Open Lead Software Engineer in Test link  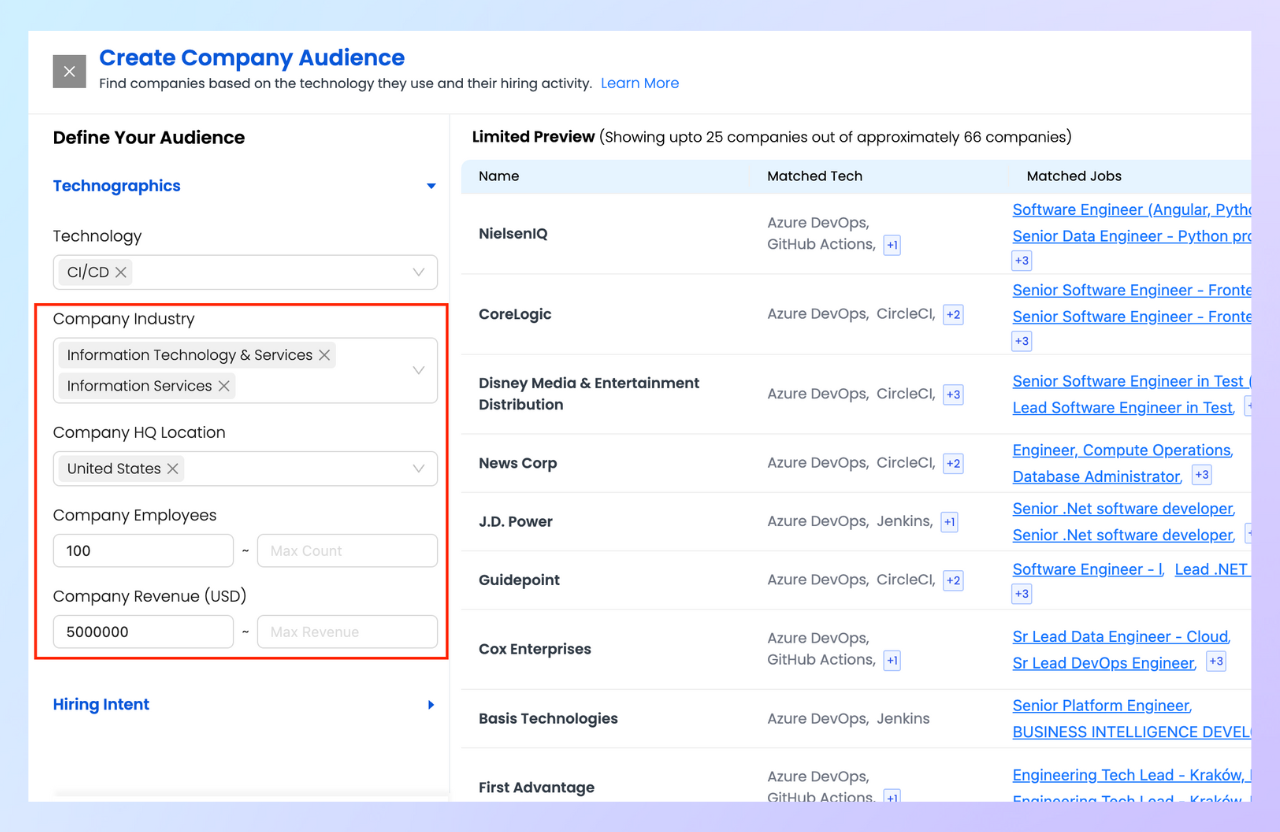tap(1123, 408)
